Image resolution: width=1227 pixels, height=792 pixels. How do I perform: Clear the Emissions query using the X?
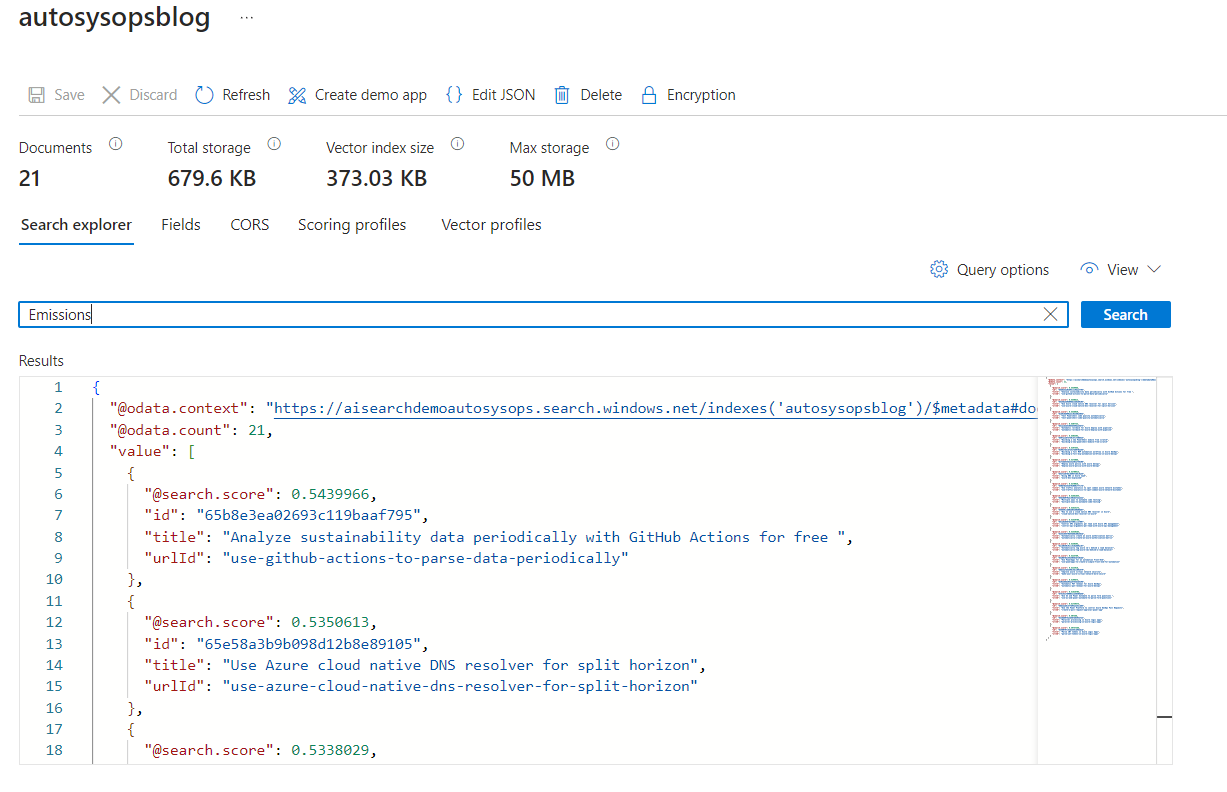coord(1050,314)
